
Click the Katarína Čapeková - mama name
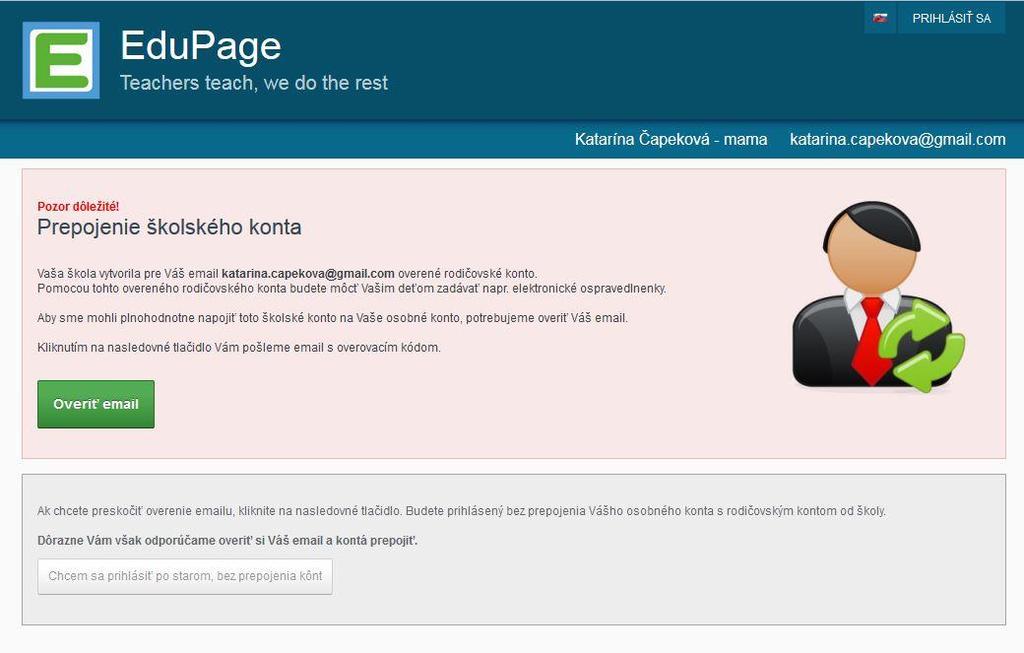coord(671,139)
